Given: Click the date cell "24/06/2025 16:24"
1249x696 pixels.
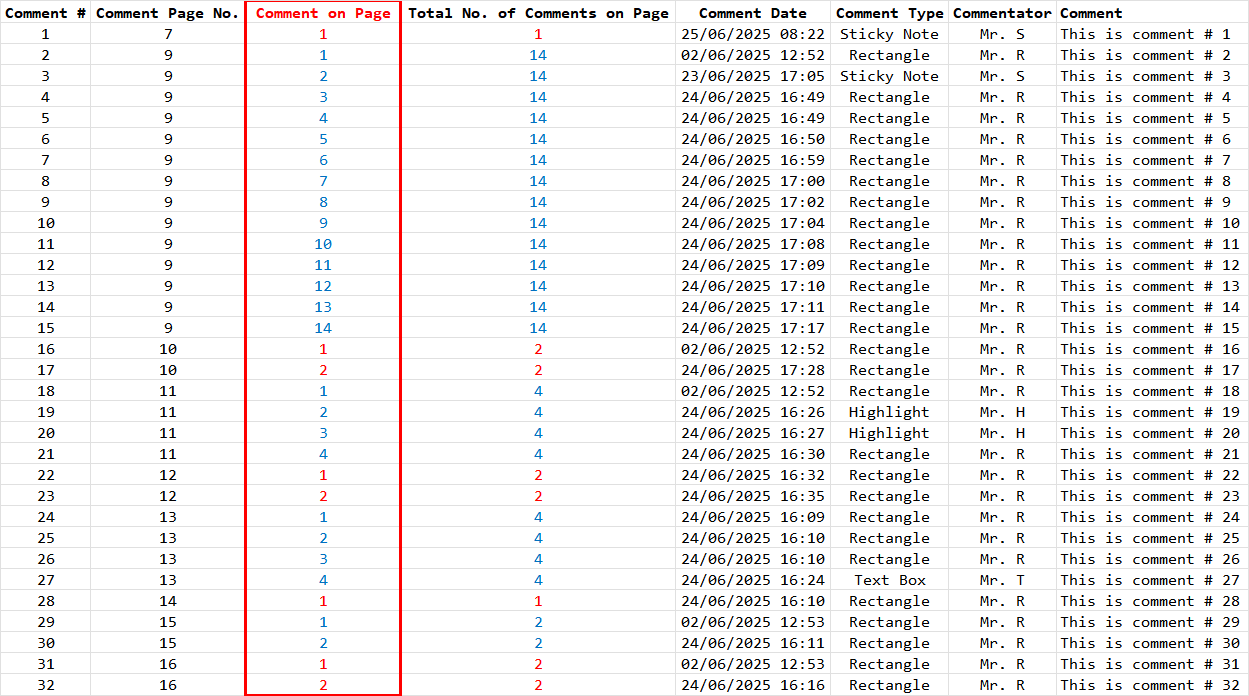Looking at the screenshot, I should click(753, 580).
